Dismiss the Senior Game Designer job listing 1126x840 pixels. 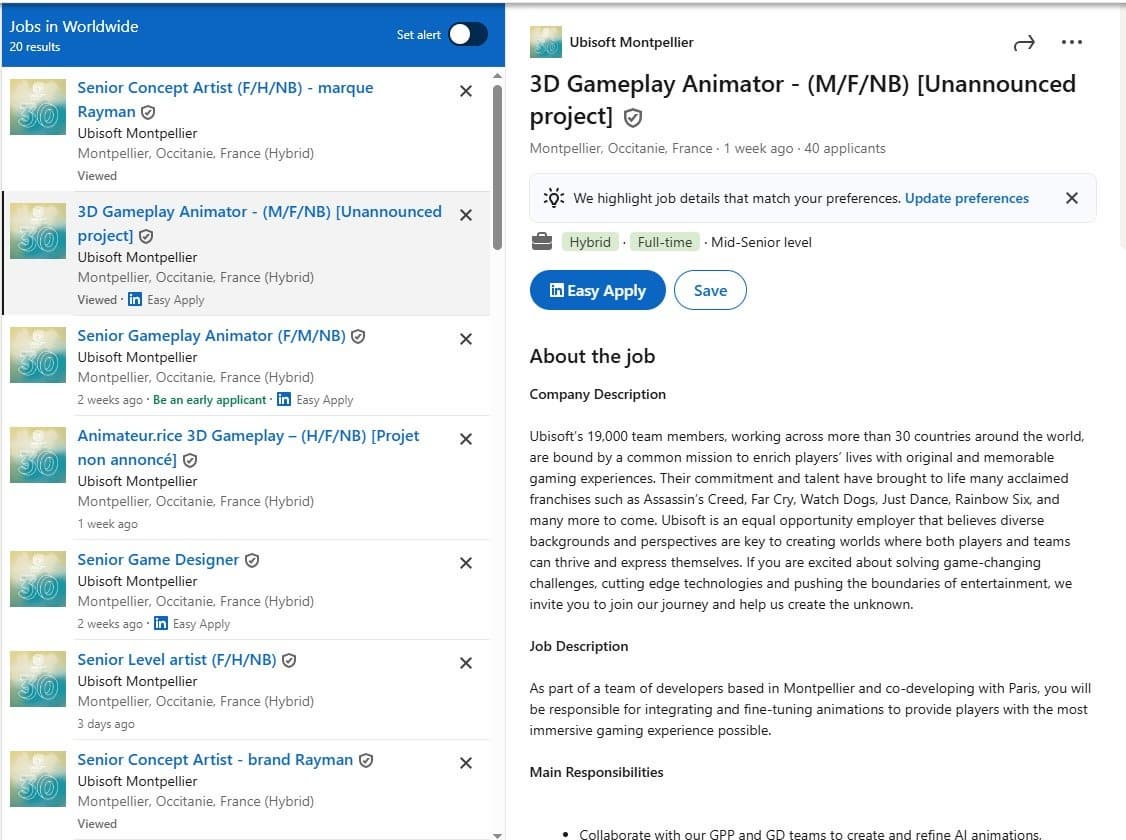pyautogui.click(x=466, y=563)
